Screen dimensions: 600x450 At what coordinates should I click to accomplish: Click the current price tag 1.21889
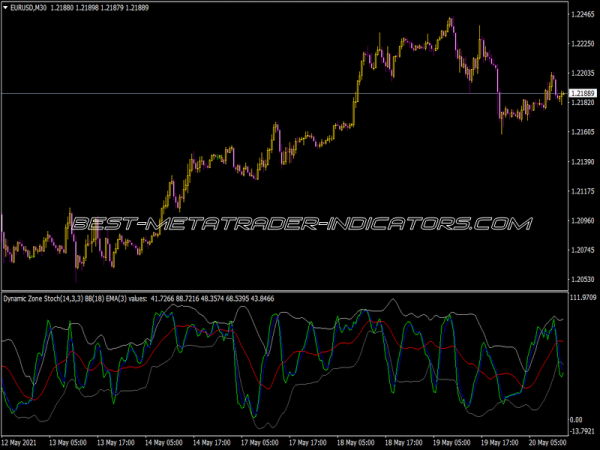coord(582,93)
